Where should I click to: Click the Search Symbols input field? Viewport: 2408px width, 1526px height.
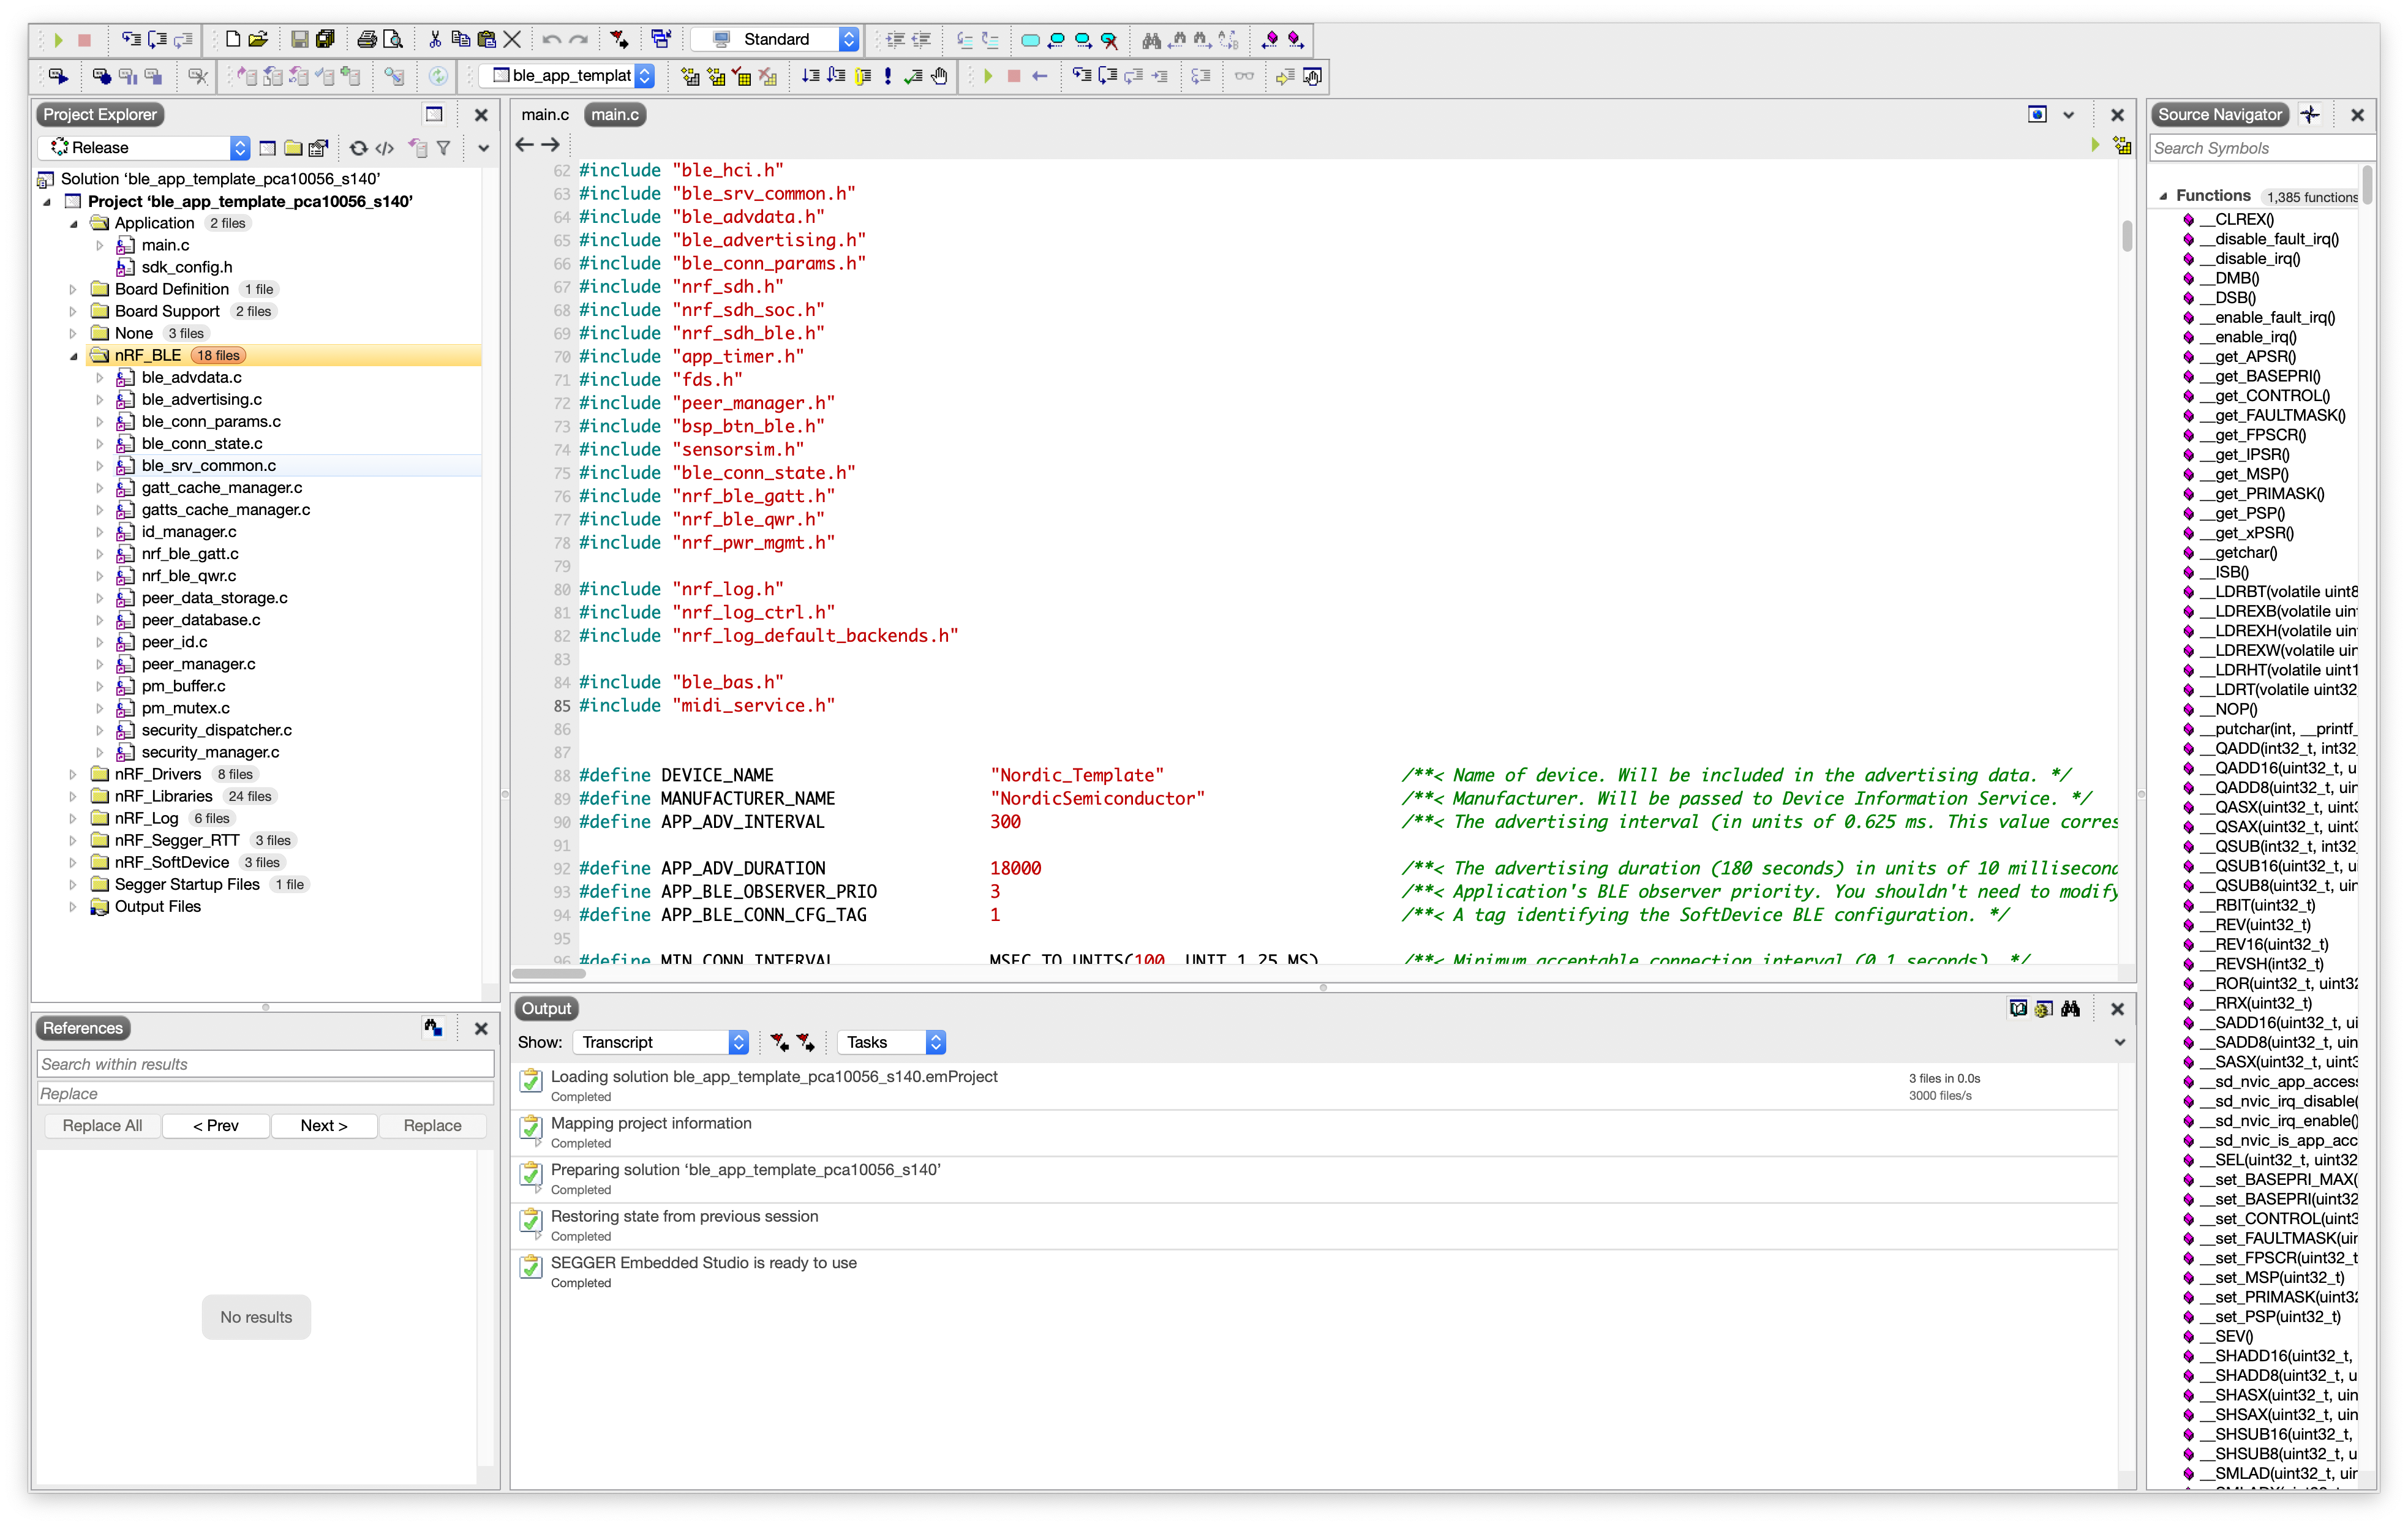click(2260, 148)
